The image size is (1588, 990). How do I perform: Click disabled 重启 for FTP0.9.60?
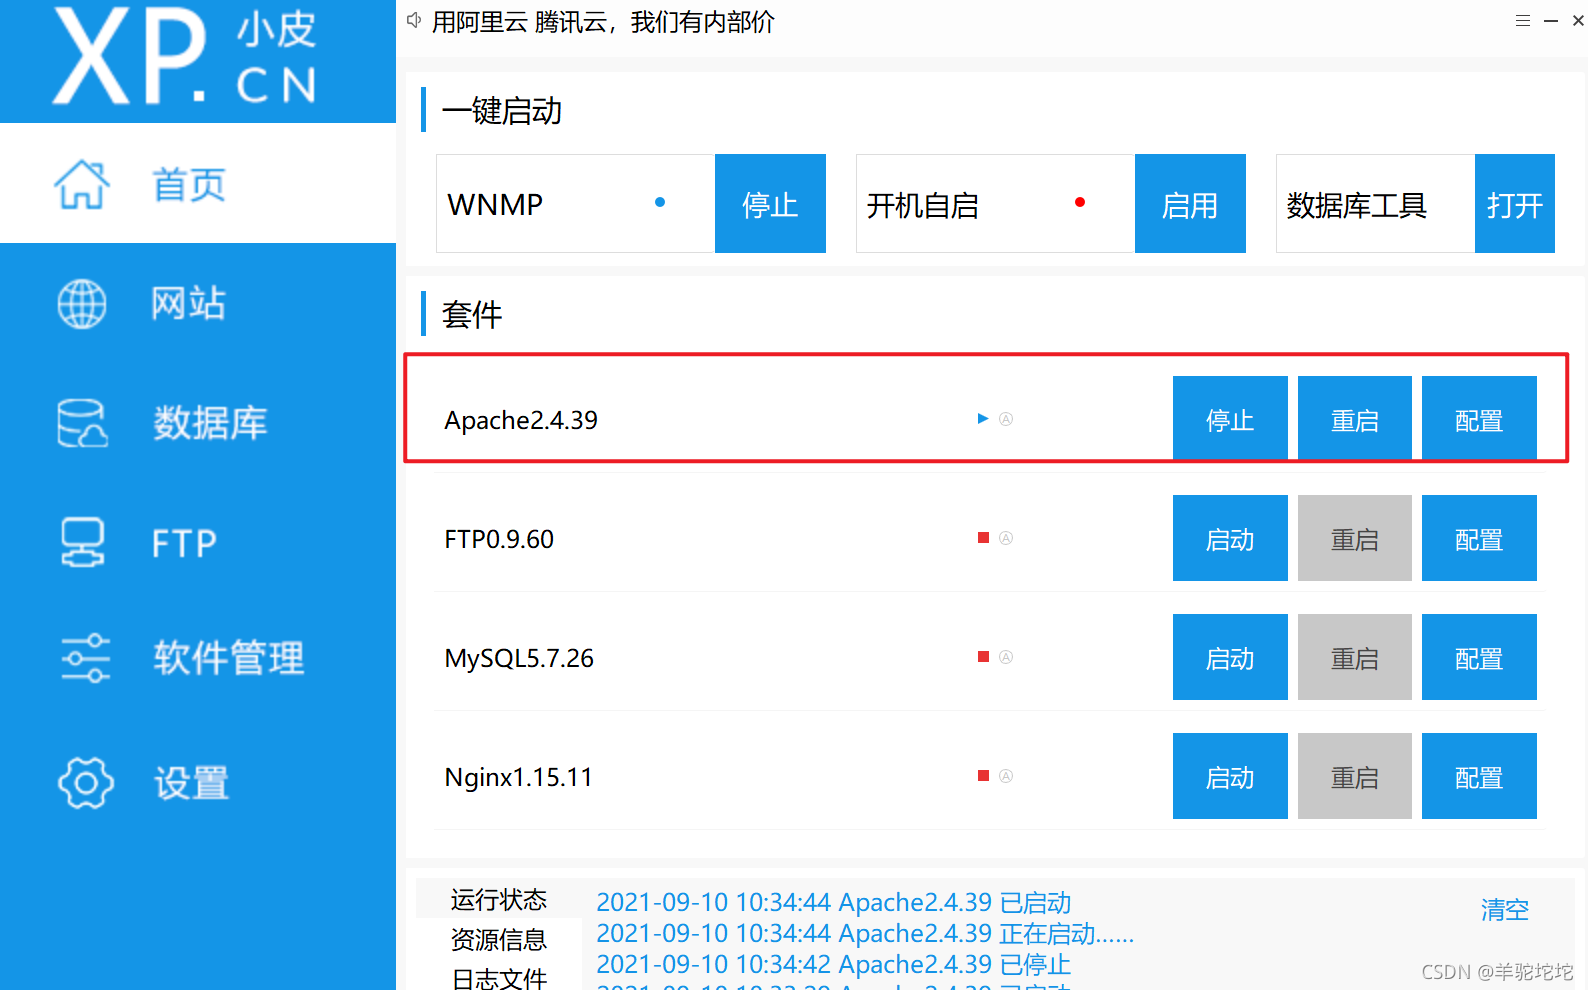(1355, 538)
